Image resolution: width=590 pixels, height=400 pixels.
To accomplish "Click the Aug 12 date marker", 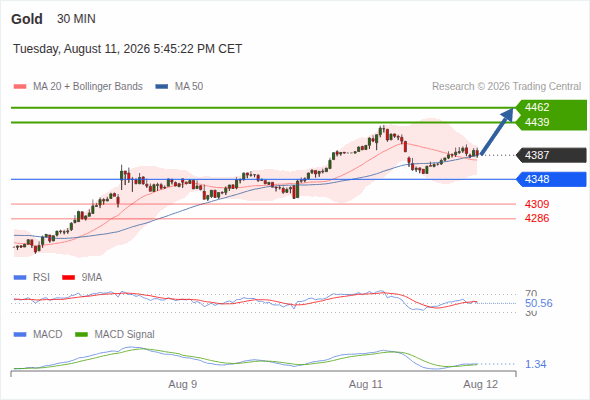I will 481,385.
